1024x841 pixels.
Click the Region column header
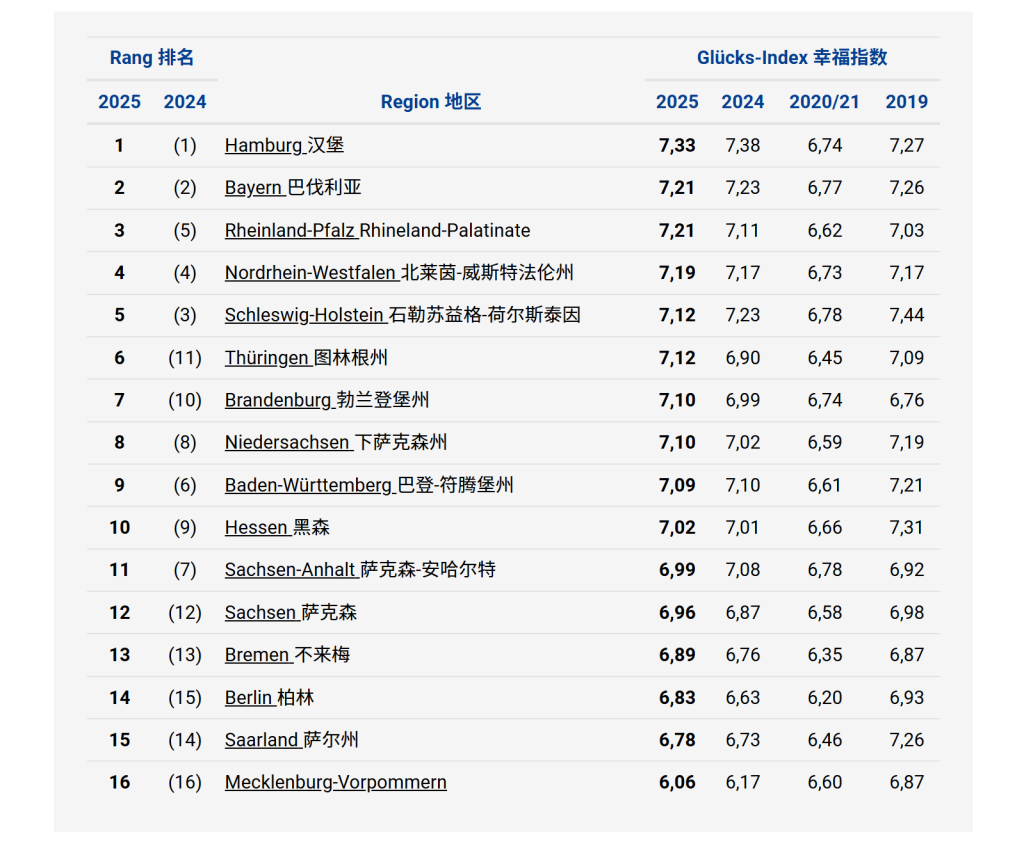(431, 102)
